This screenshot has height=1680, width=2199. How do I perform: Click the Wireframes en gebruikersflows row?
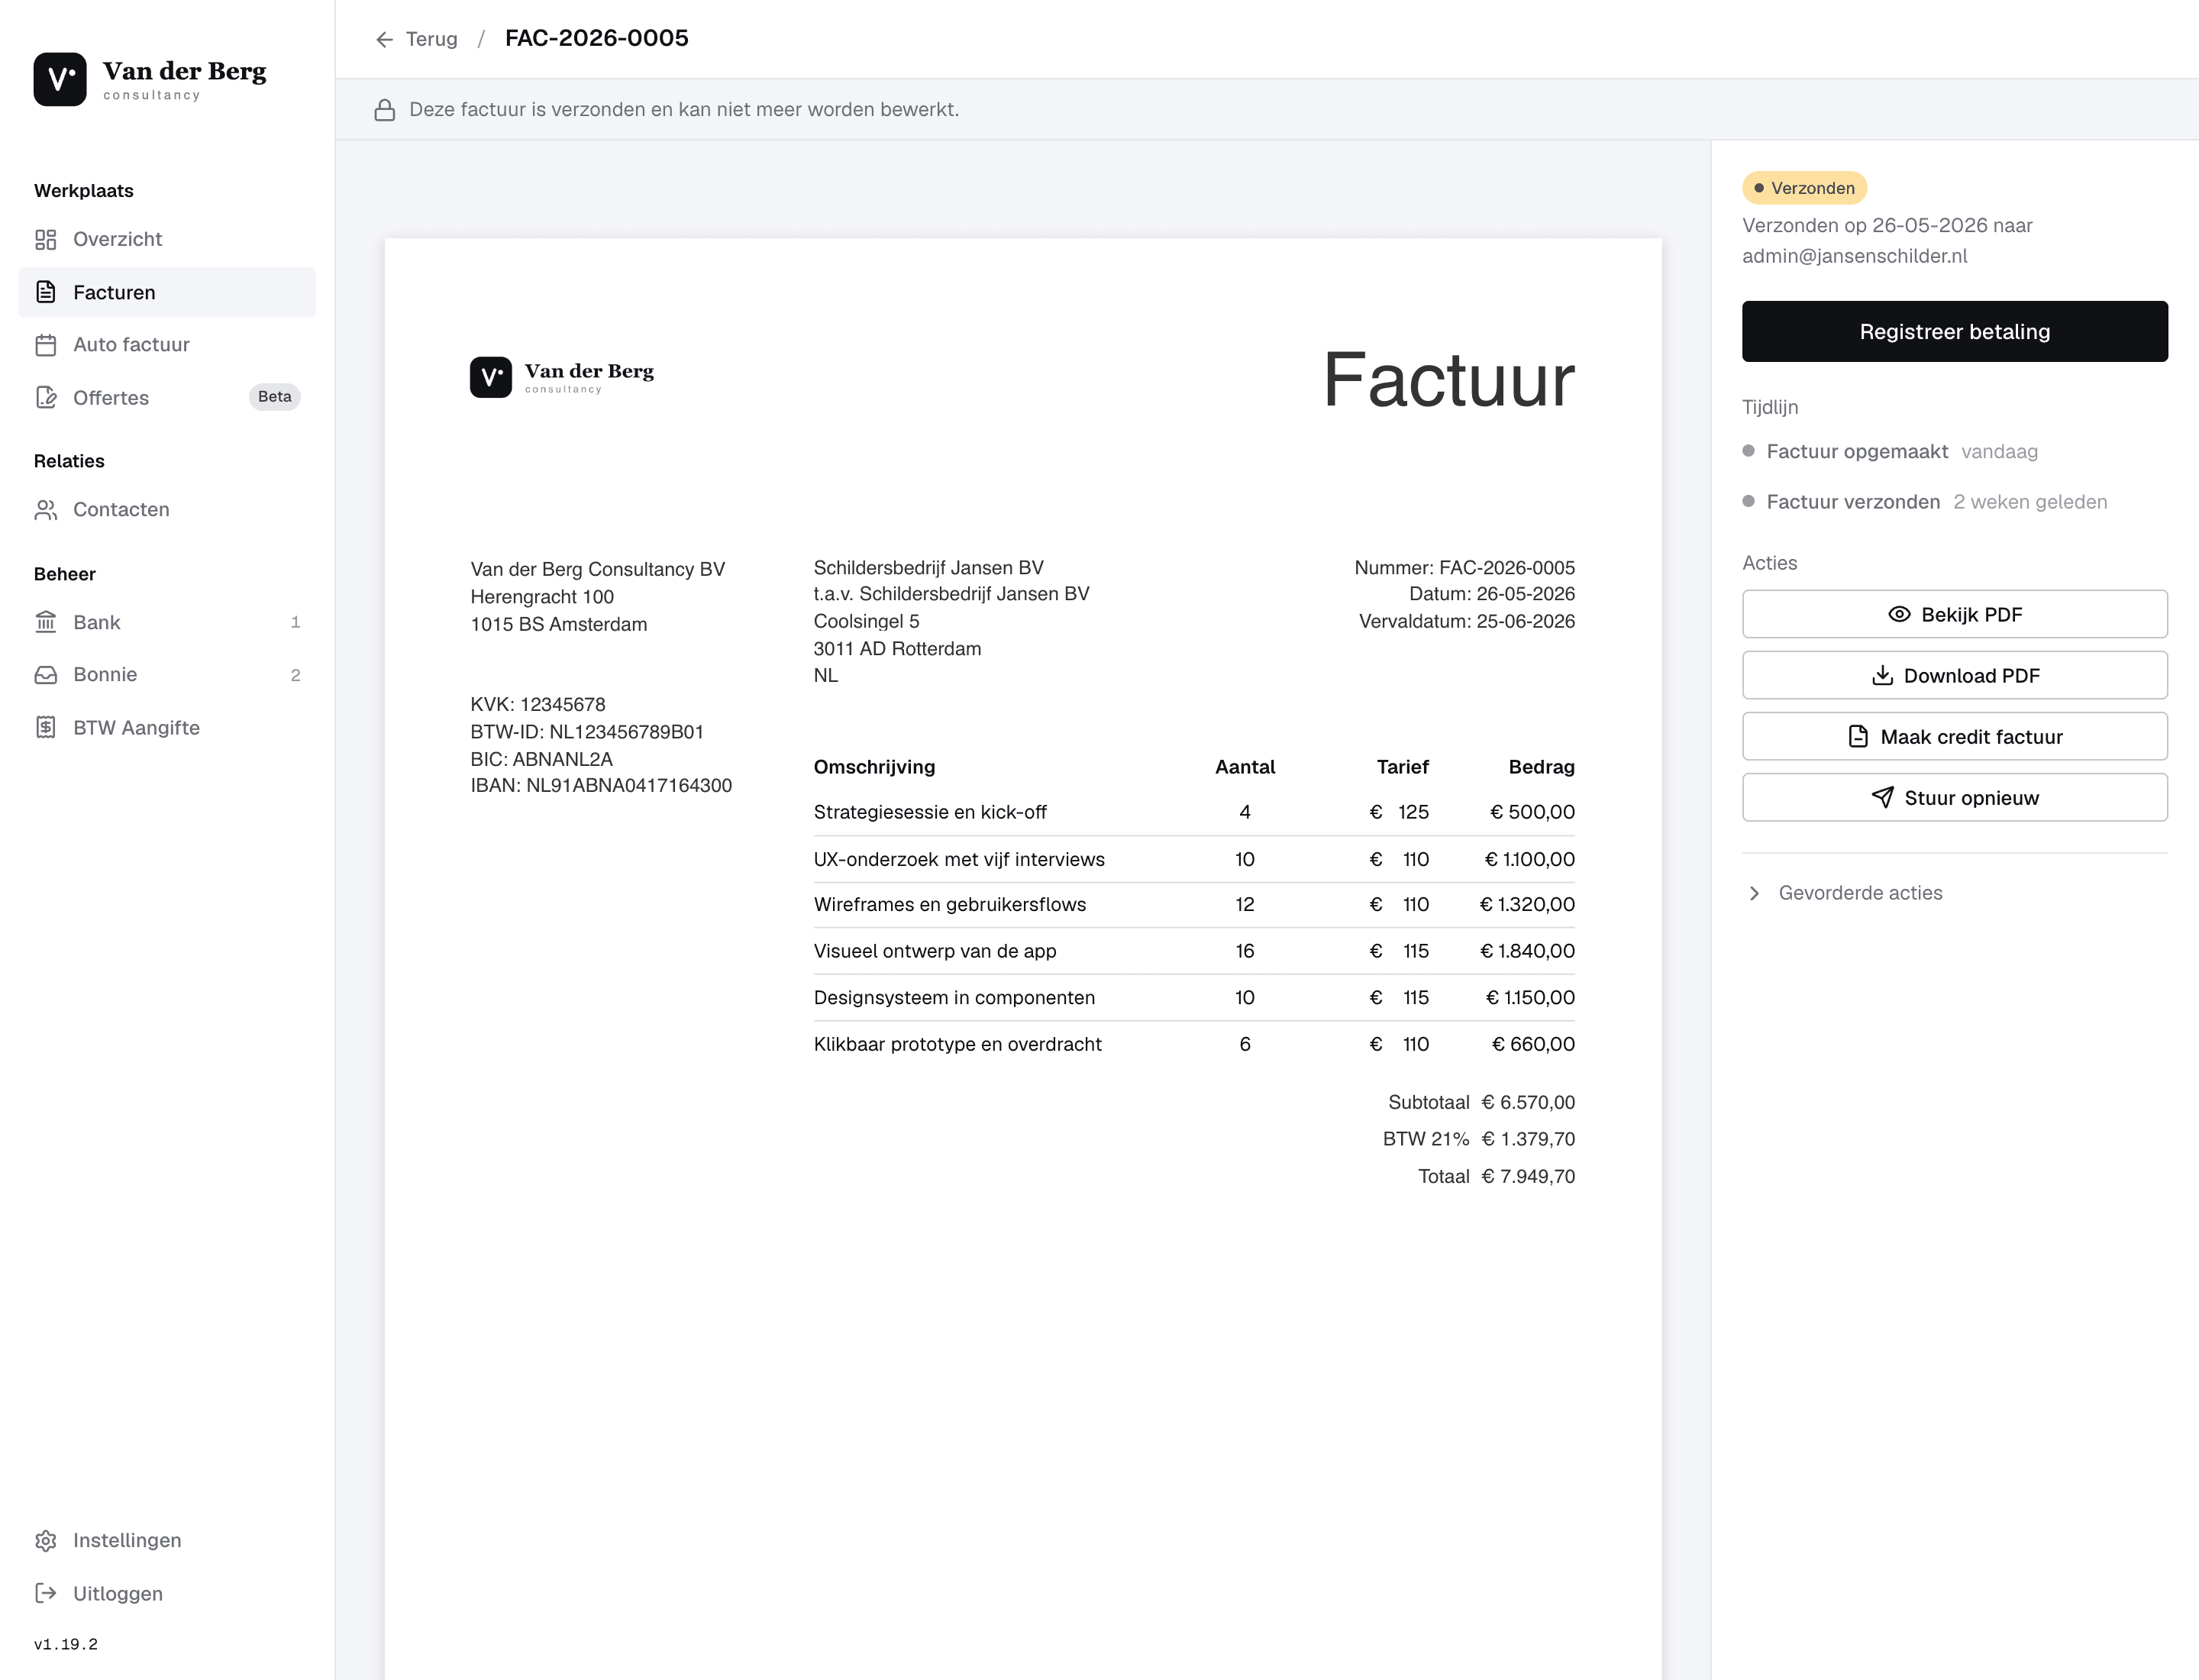(1194, 904)
